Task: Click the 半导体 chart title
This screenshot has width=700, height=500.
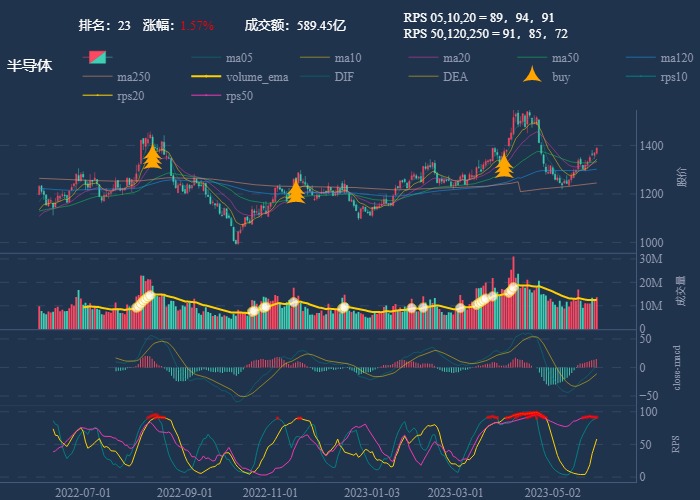Action: pyautogui.click(x=29, y=66)
